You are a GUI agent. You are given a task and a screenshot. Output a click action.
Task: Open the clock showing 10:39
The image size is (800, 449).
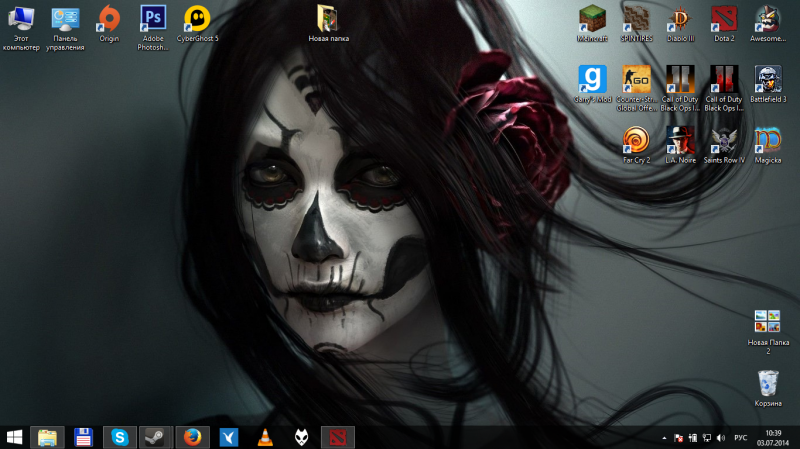click(x=773, y=438)
